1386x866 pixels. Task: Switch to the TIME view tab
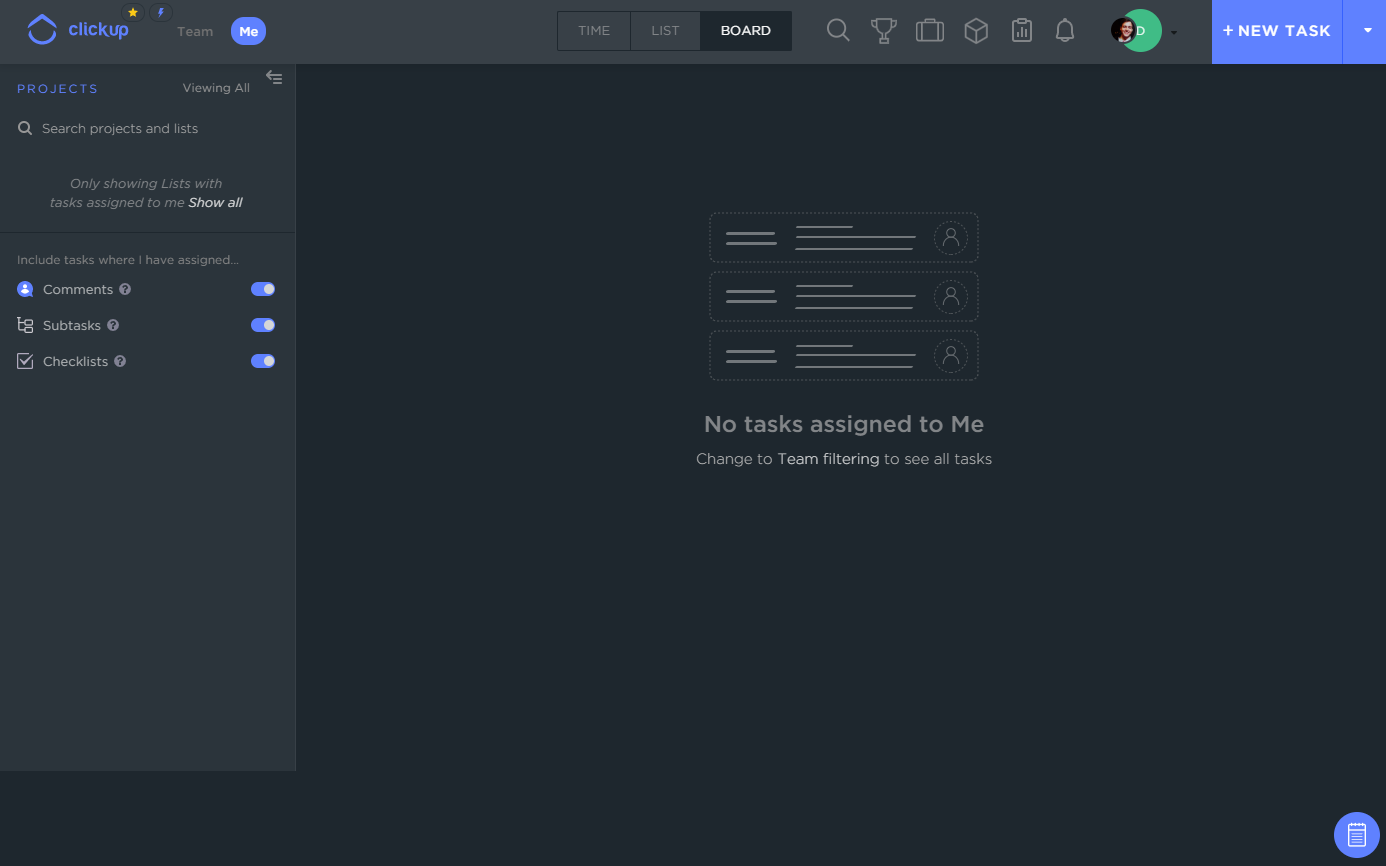tap(594, 31)
